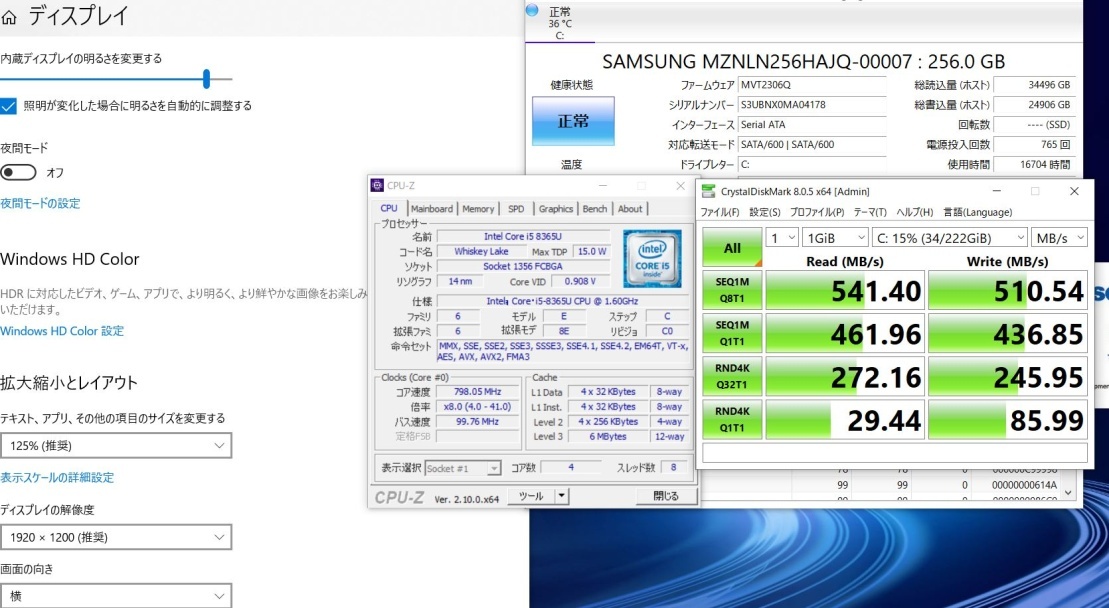1109x608 pixels.
Task: Run the SEQ1M Q8T1 benchmark test
Action: 732,290
